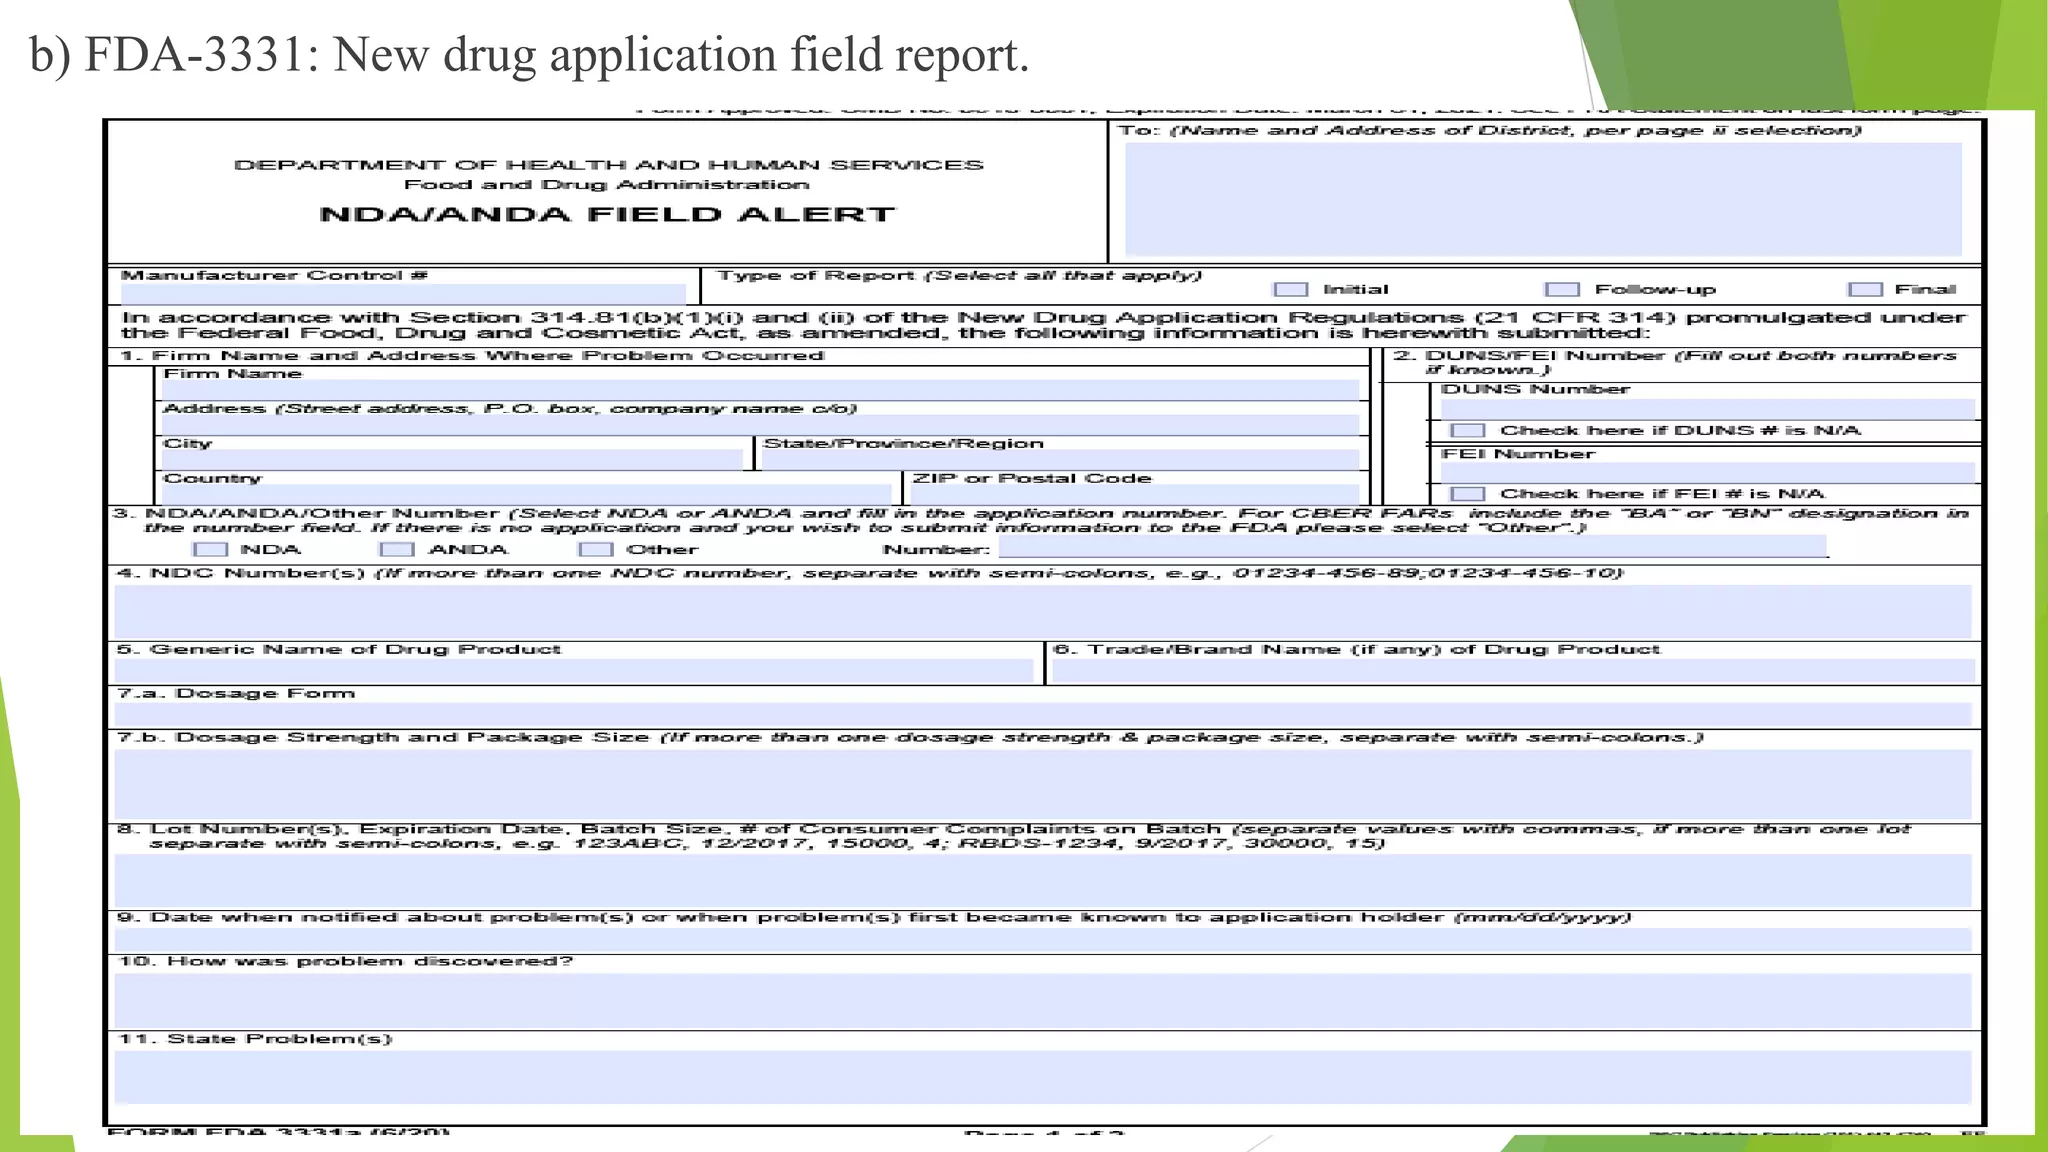Select the NDA application type checkbox
Viewport: 2048px width, 1152px height.
(x=210, y=549)
